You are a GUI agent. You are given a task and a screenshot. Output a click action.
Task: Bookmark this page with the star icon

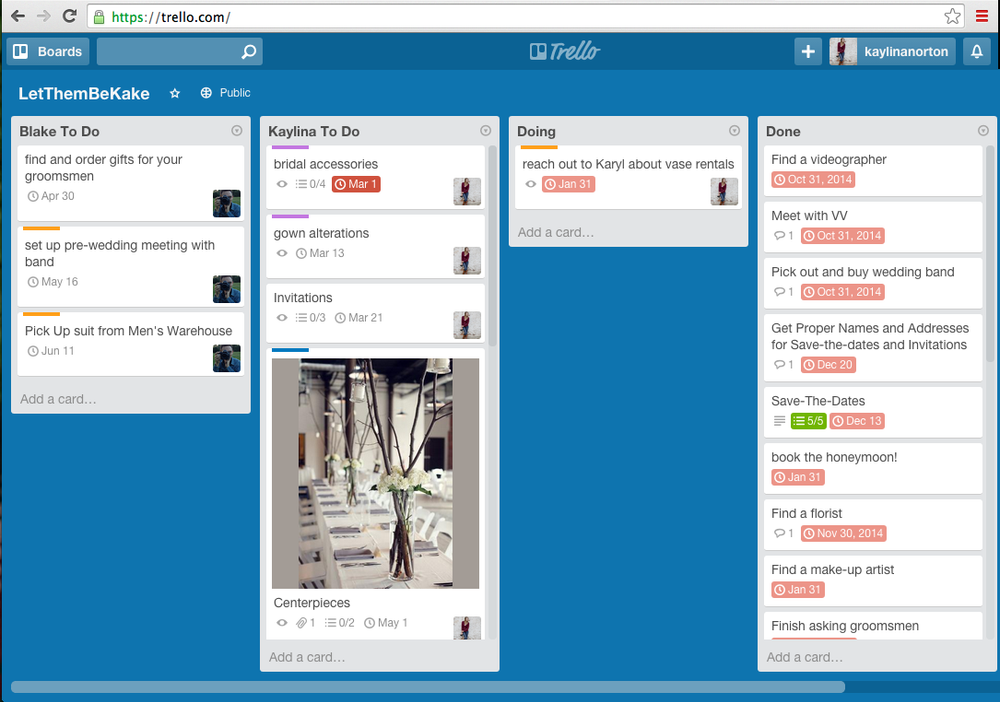(952, 17)
